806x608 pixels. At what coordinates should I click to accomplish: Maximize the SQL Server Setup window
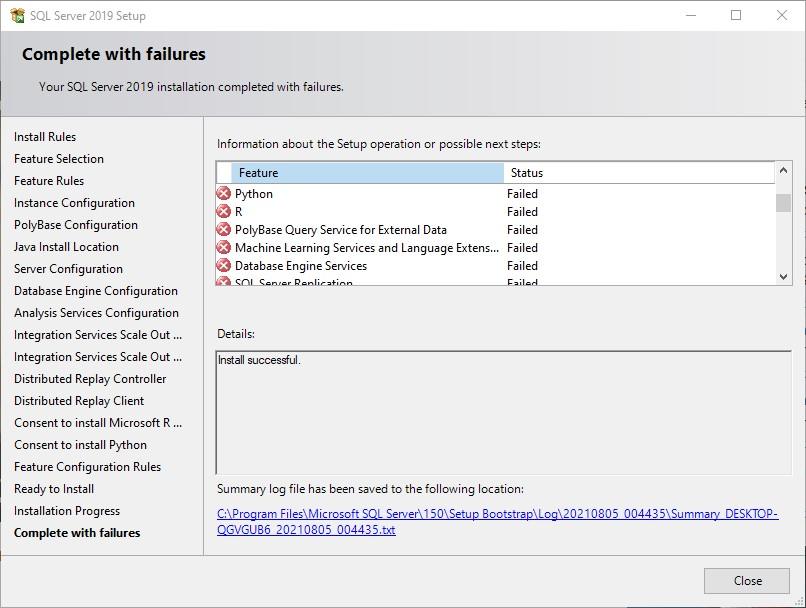point(736,16)
